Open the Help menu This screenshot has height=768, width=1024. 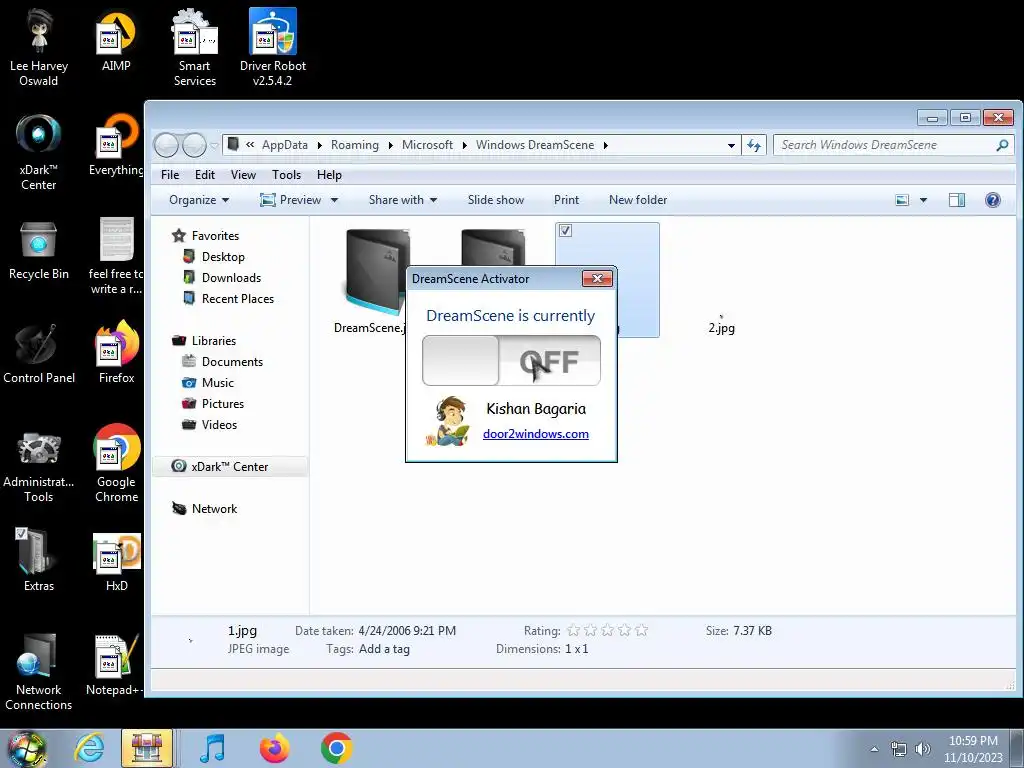(329, 175)
